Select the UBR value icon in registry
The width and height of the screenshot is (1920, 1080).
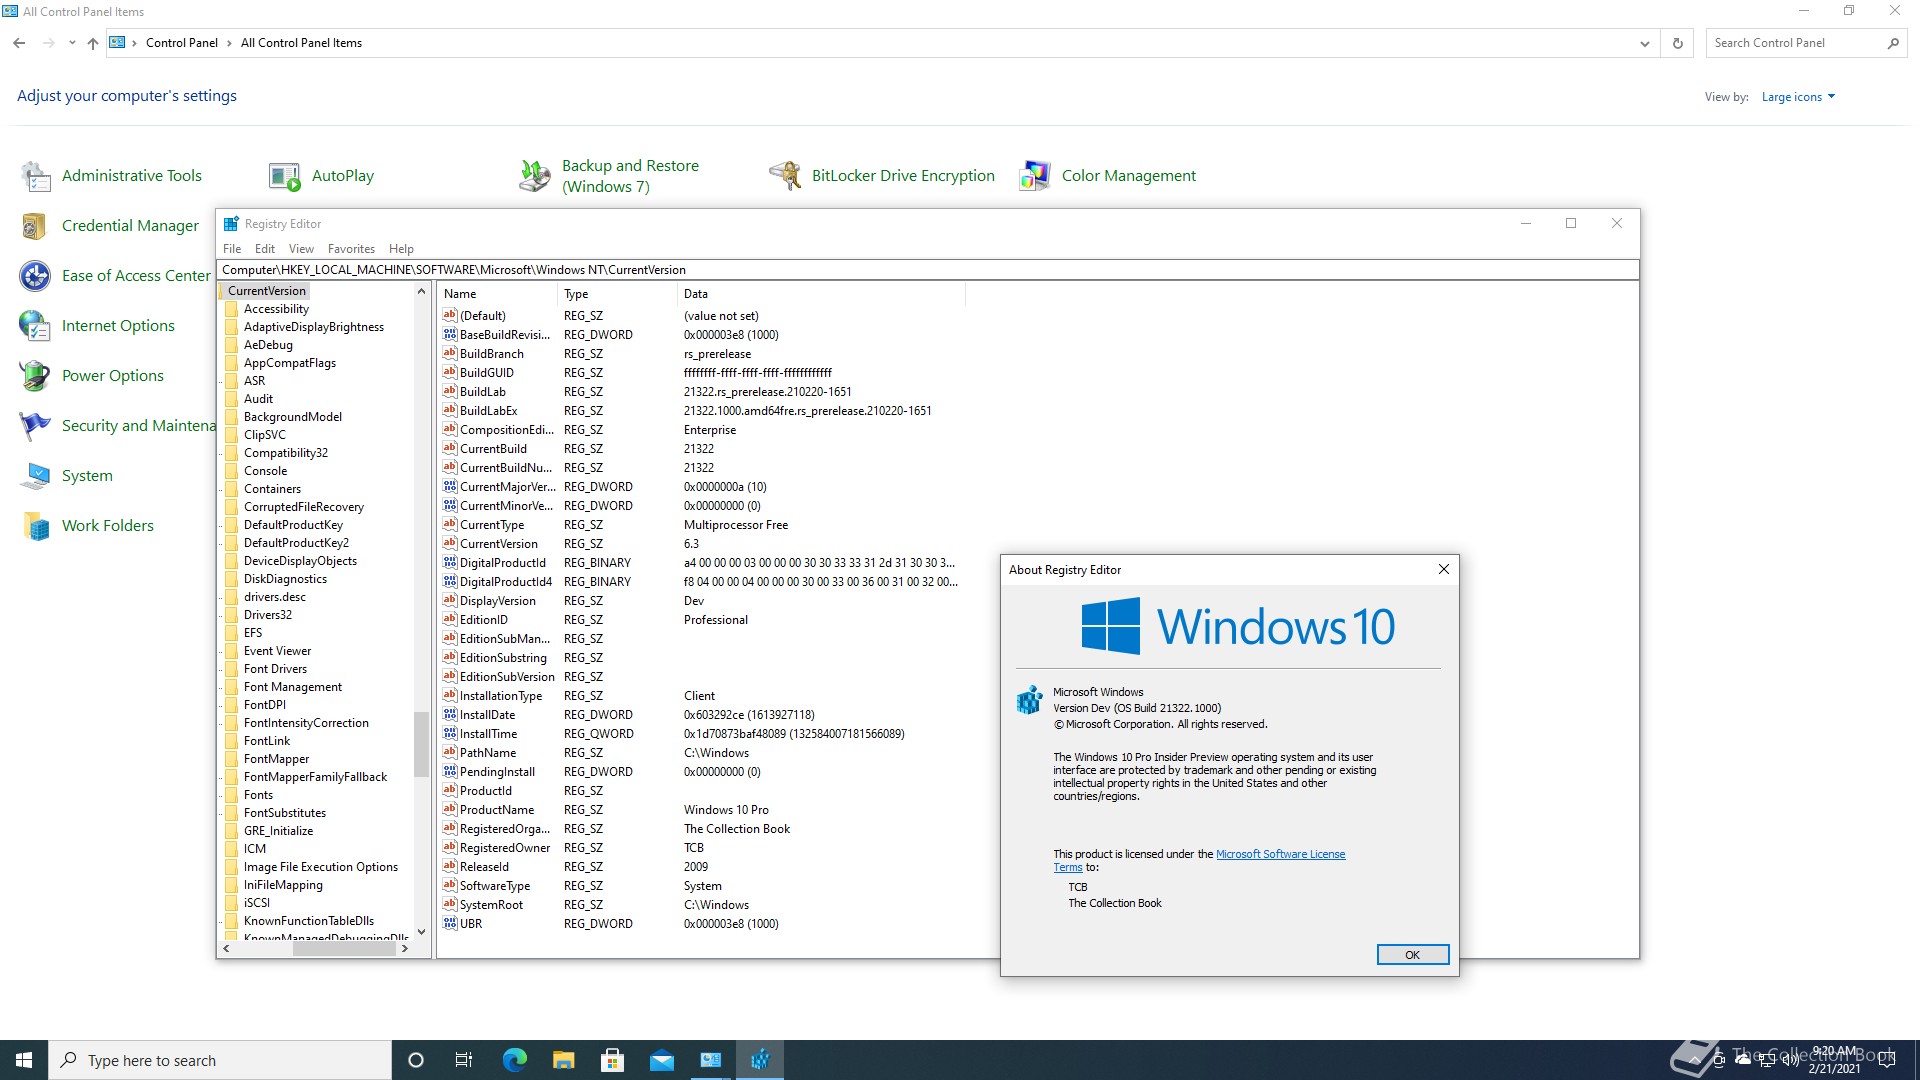coord(450,923)
